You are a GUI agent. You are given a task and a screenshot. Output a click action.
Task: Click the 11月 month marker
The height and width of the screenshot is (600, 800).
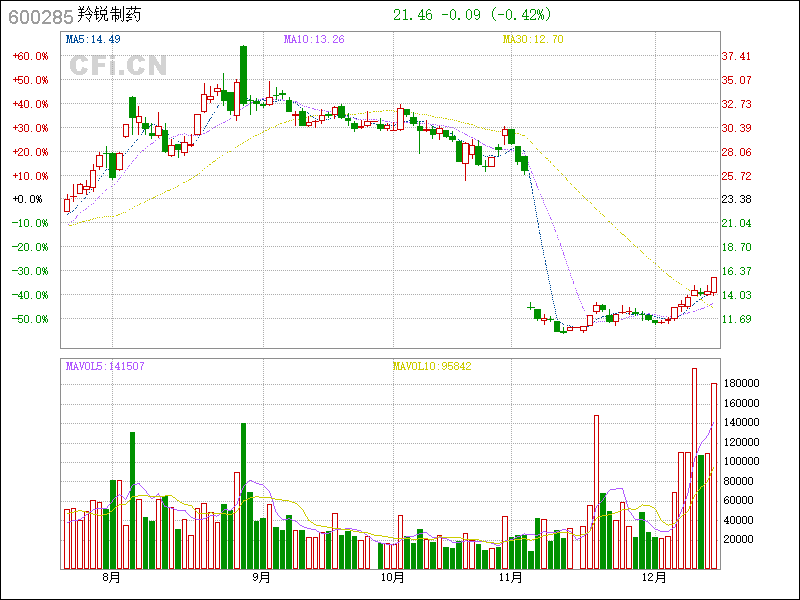[511, 577]
